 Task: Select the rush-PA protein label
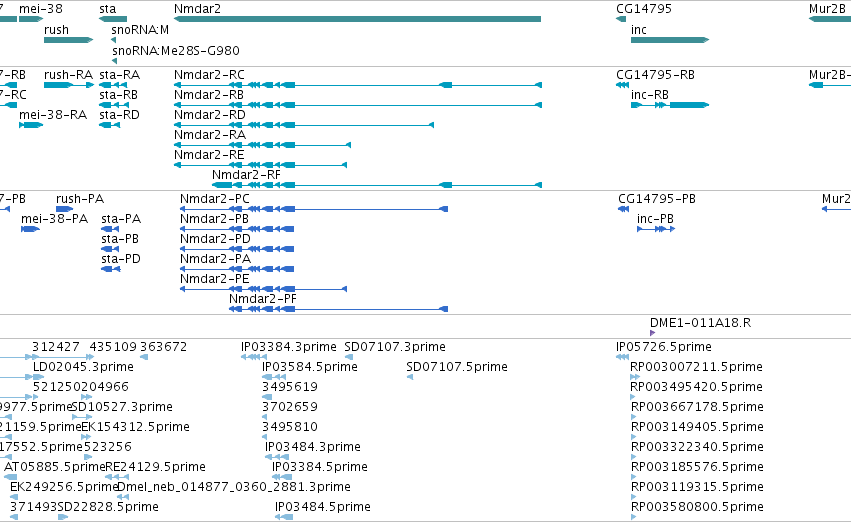(80, 199)
